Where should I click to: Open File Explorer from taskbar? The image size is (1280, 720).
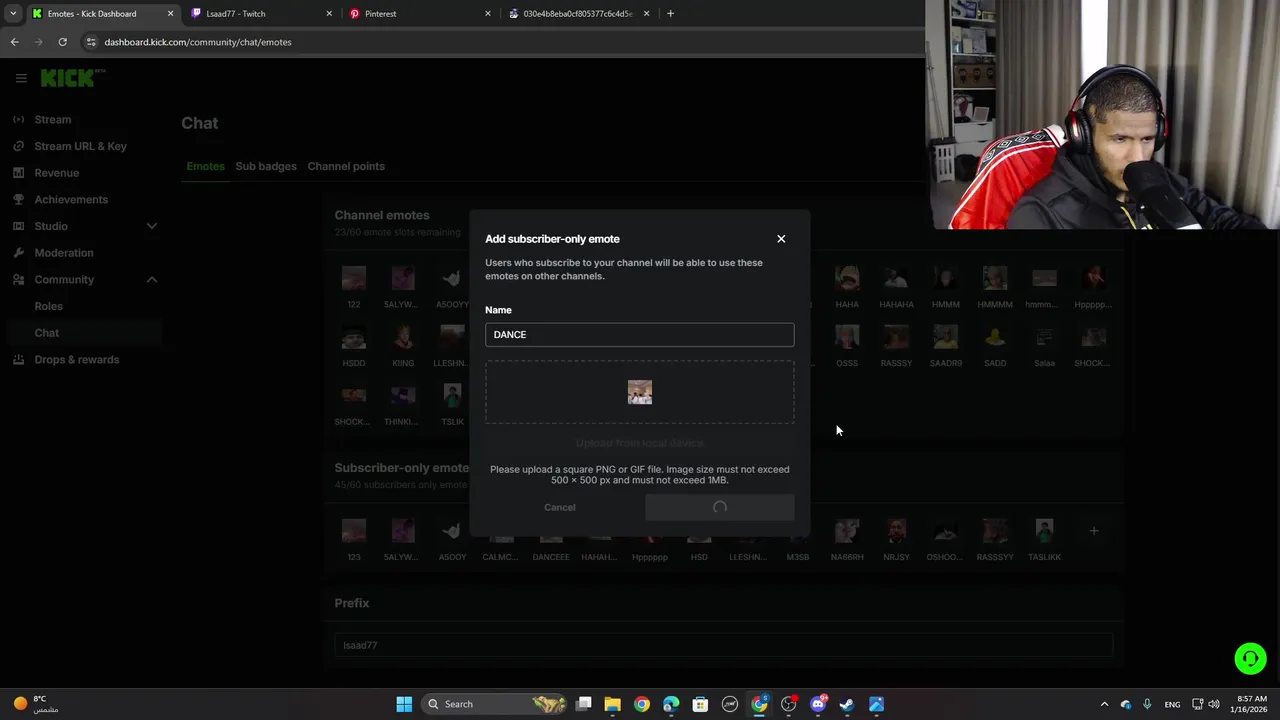click(x=613, y=704)
